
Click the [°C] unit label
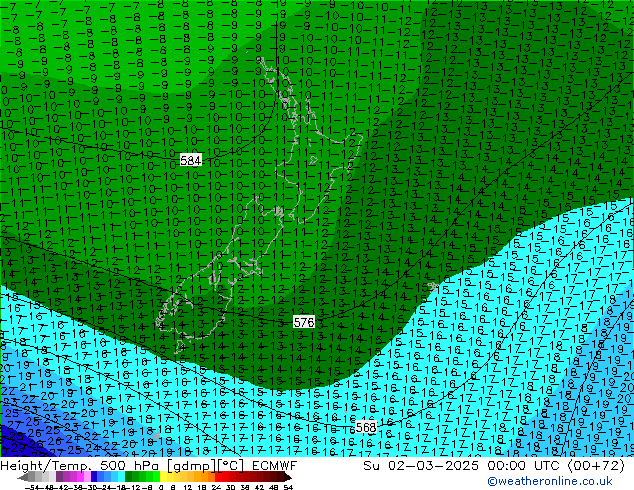pyautogui.click(x=232, y=466)
